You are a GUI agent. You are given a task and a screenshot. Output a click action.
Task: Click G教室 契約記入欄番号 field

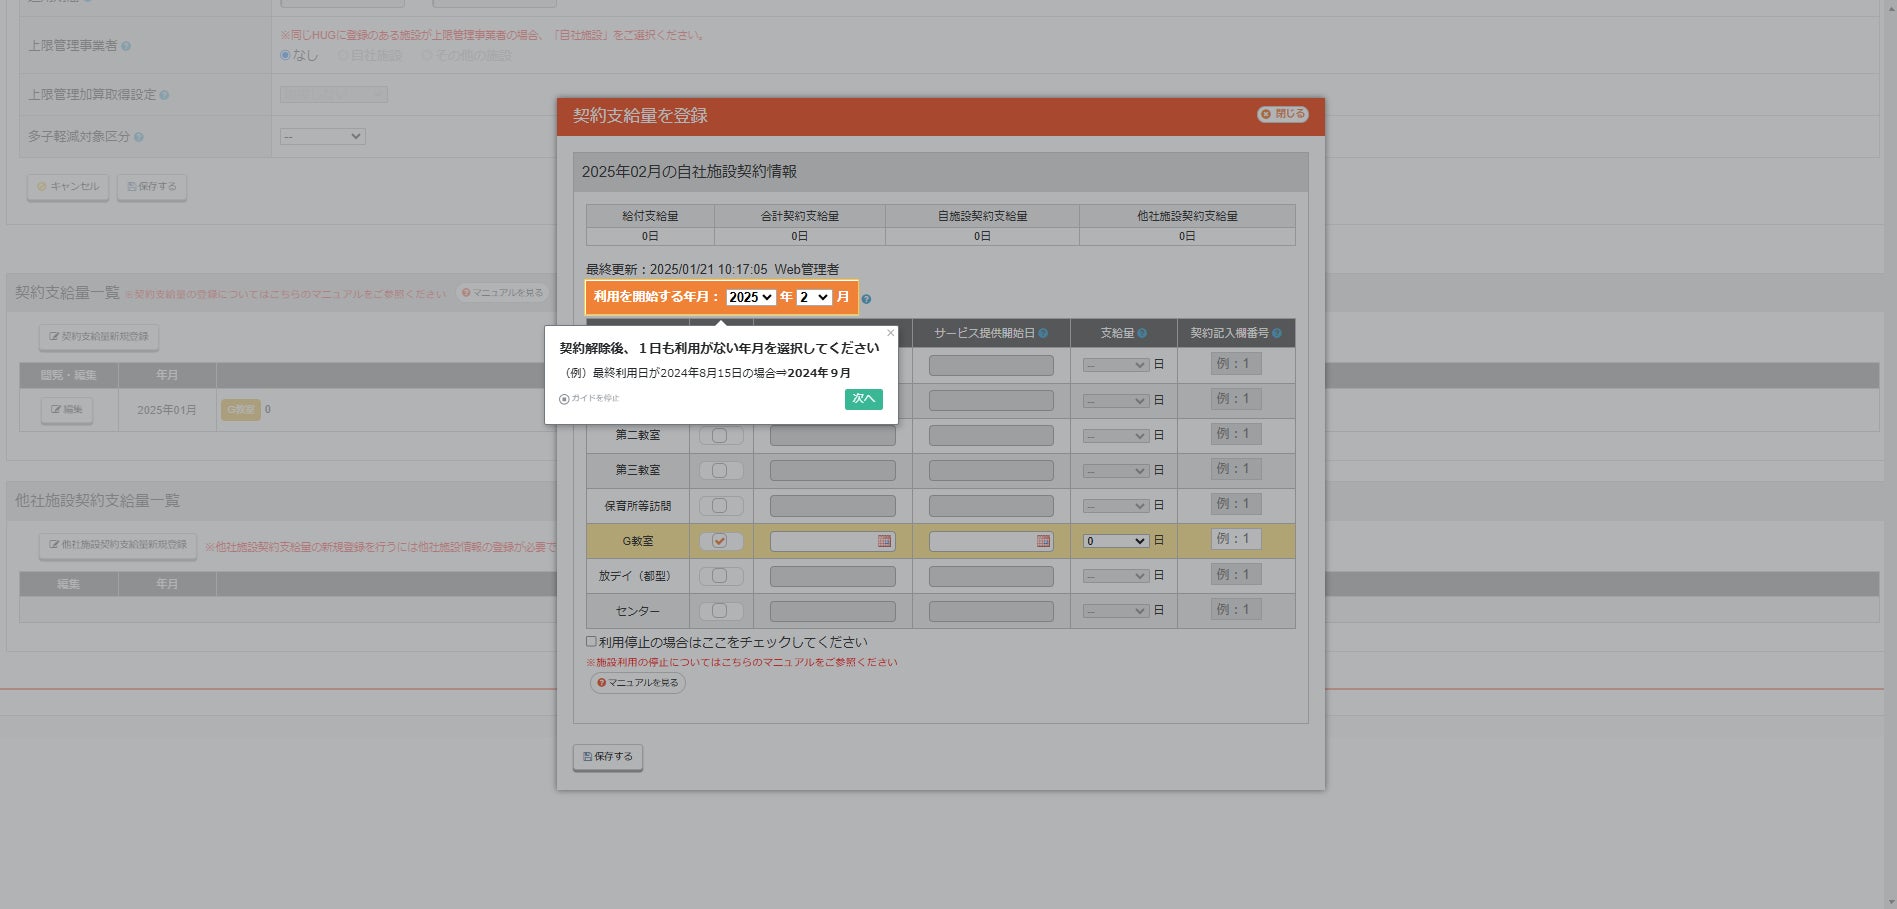click(1236, 539)
